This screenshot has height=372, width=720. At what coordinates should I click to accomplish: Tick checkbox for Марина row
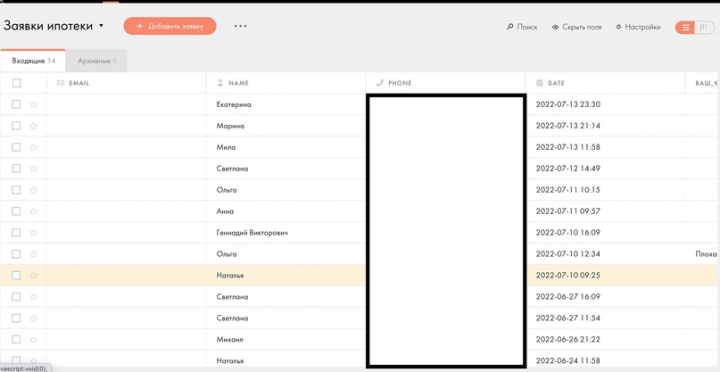(16, 126)
